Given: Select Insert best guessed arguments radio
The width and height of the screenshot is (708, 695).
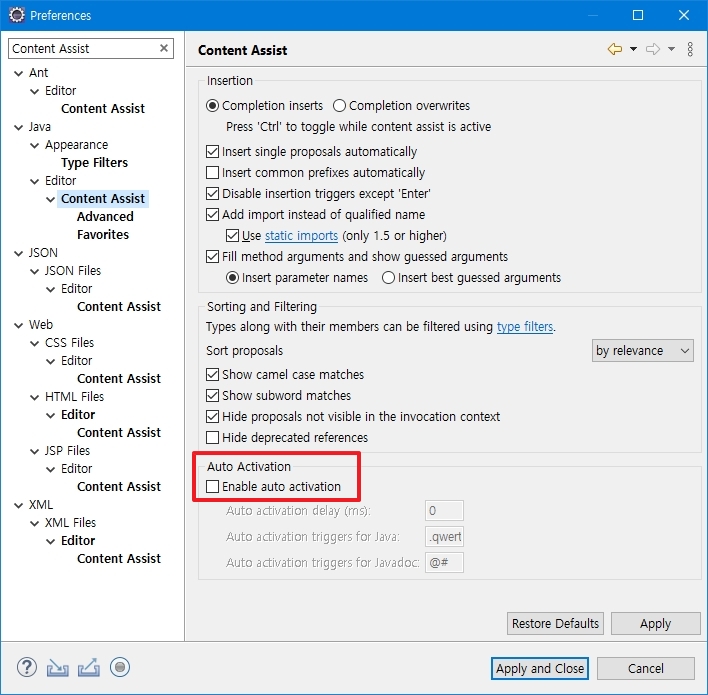Looking at the screenshot, I should tap(388, 277).
